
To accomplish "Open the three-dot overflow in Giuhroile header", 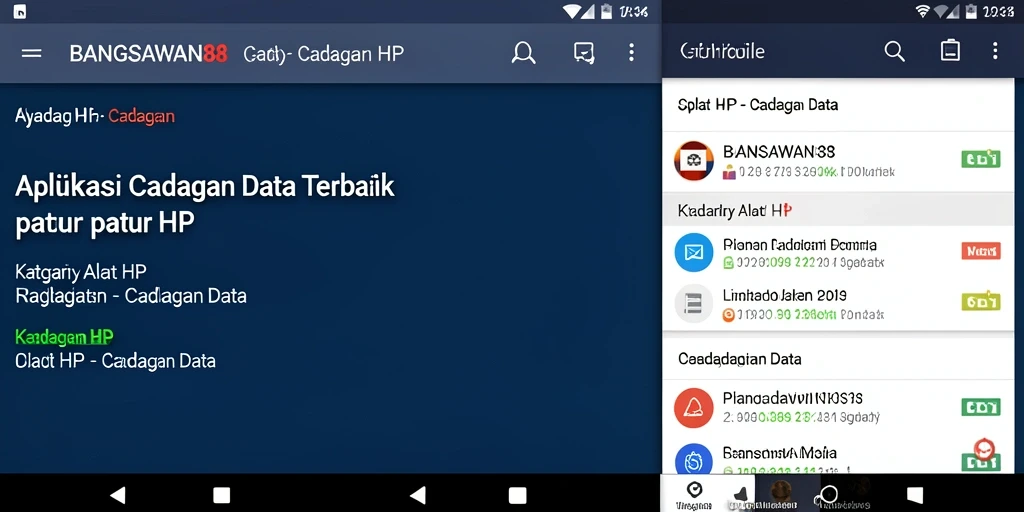I will click(995, 51).
